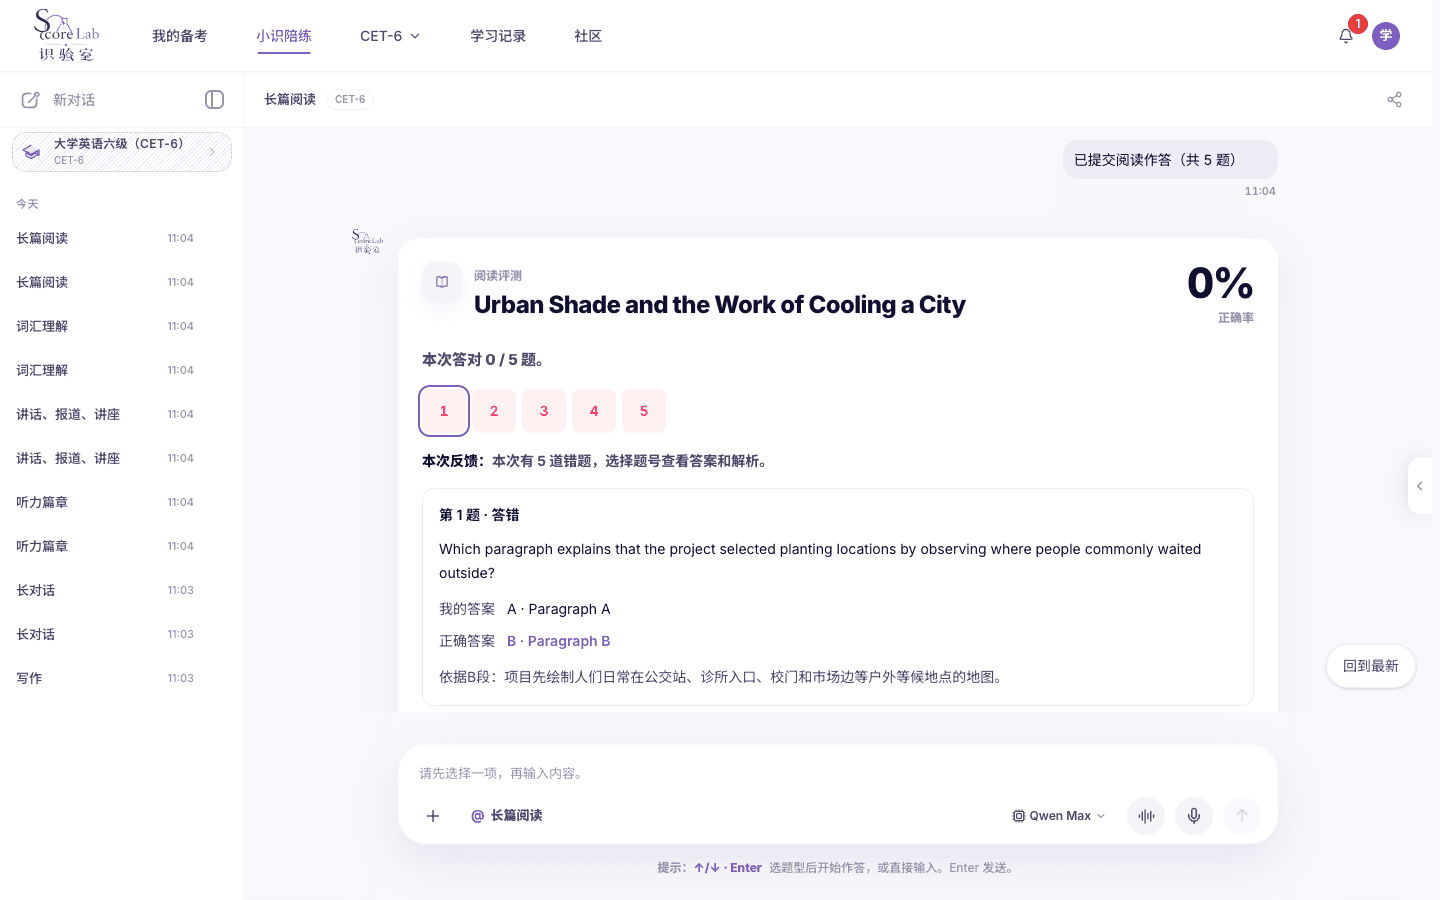Toggle the sidebar panel icon
This screenshot has width=1440, height=900.
(x=214, y=99)
